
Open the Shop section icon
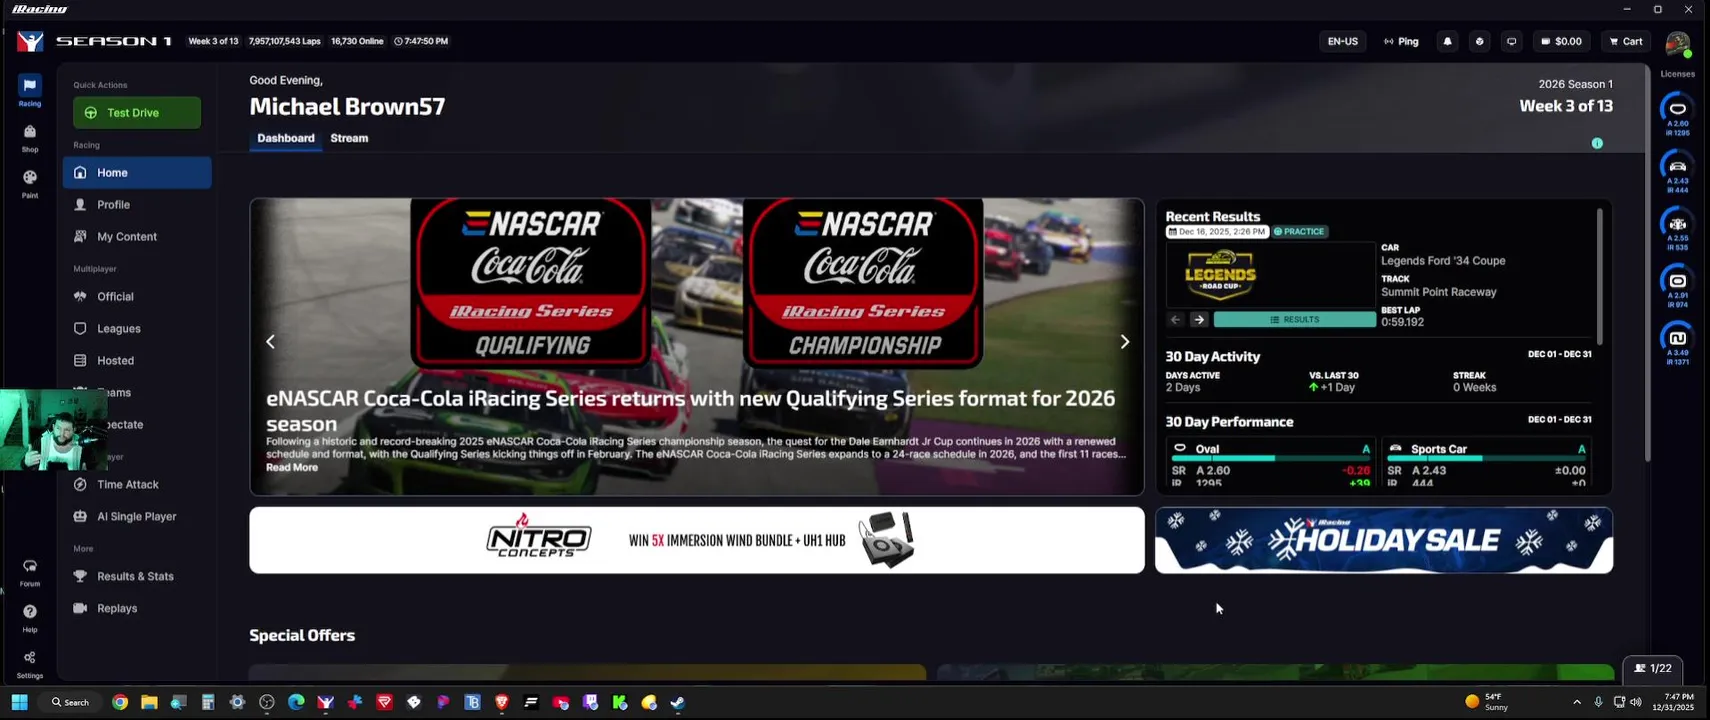click(30, 138)
